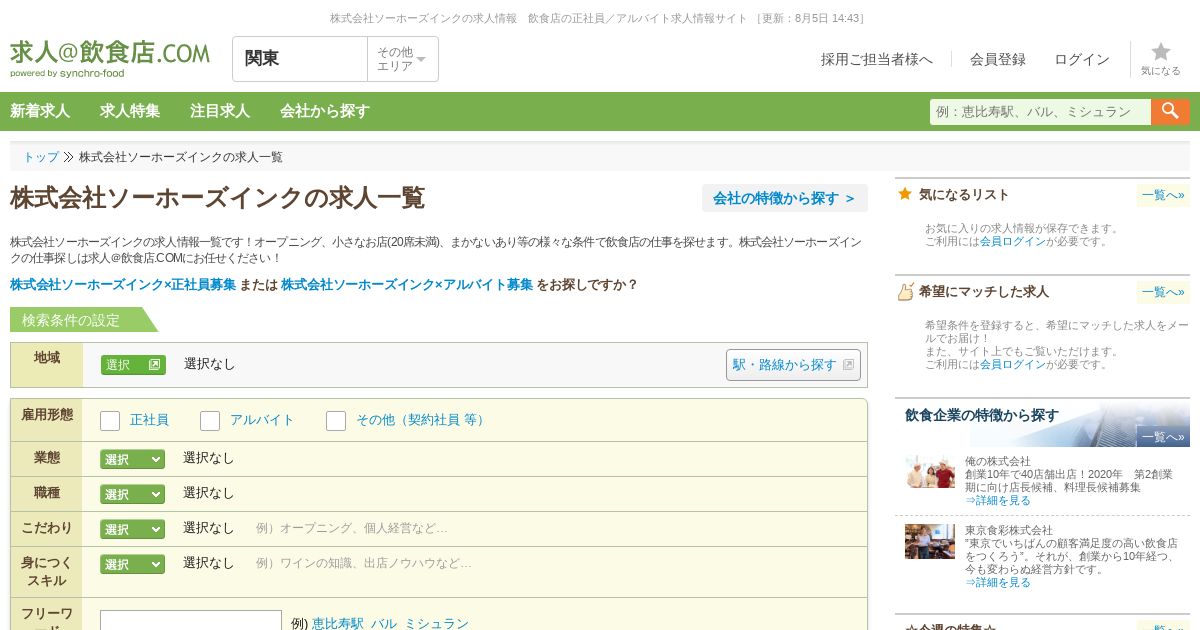Click the トップ breadcrumb link

(41, 157)
